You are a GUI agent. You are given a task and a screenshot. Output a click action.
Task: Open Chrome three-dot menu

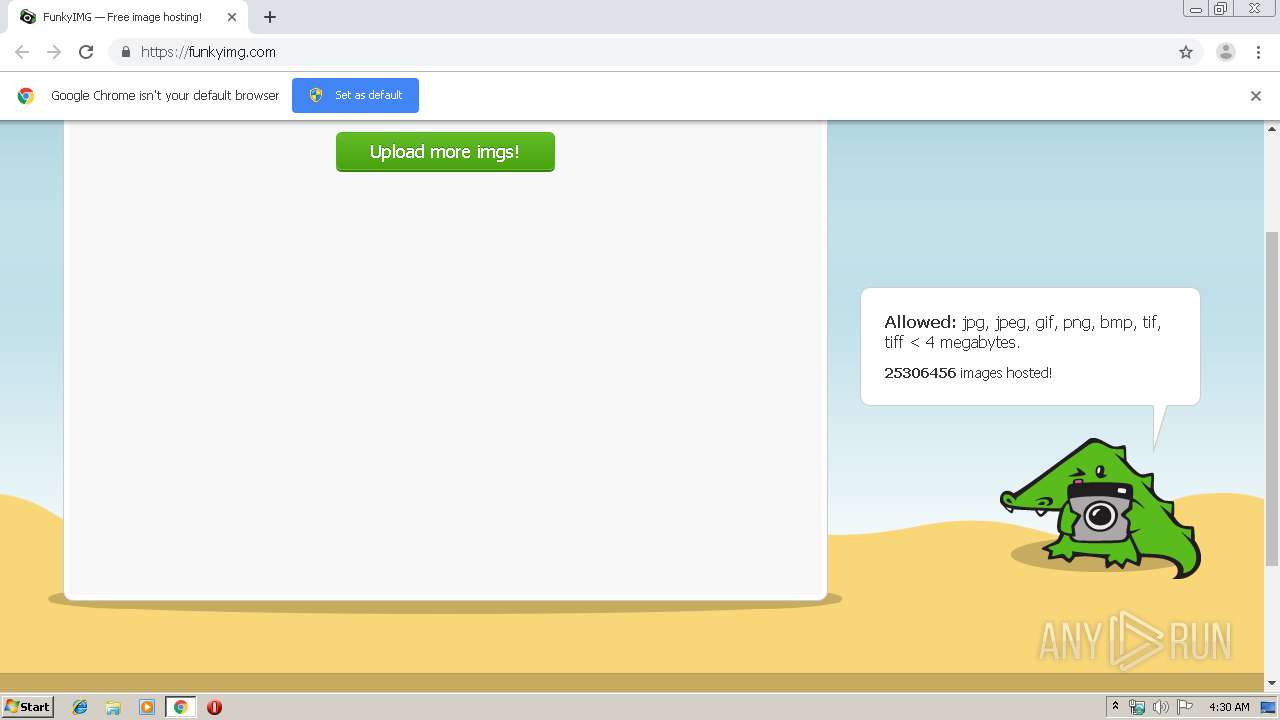(1258, 52)
